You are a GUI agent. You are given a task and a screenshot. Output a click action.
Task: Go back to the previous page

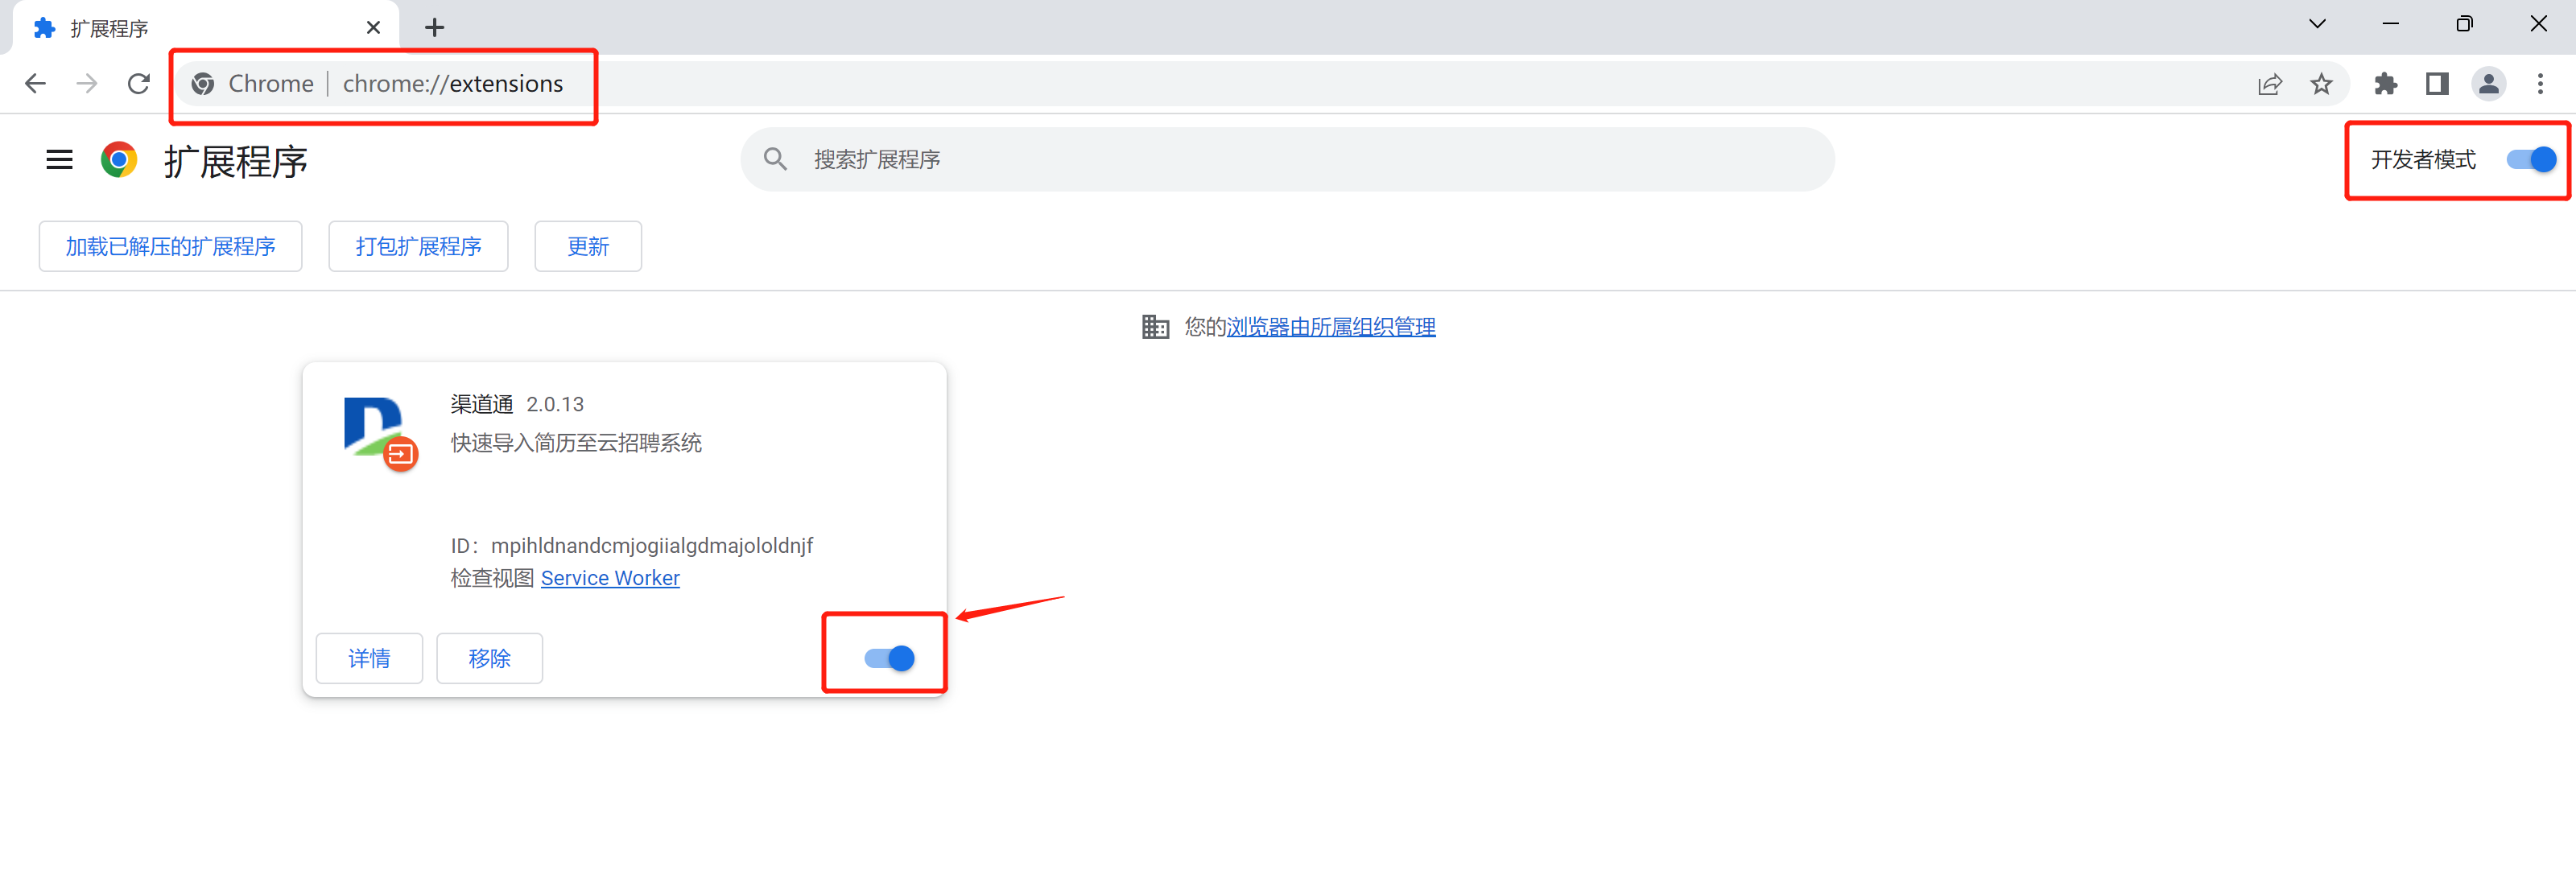tap(35, 84)
